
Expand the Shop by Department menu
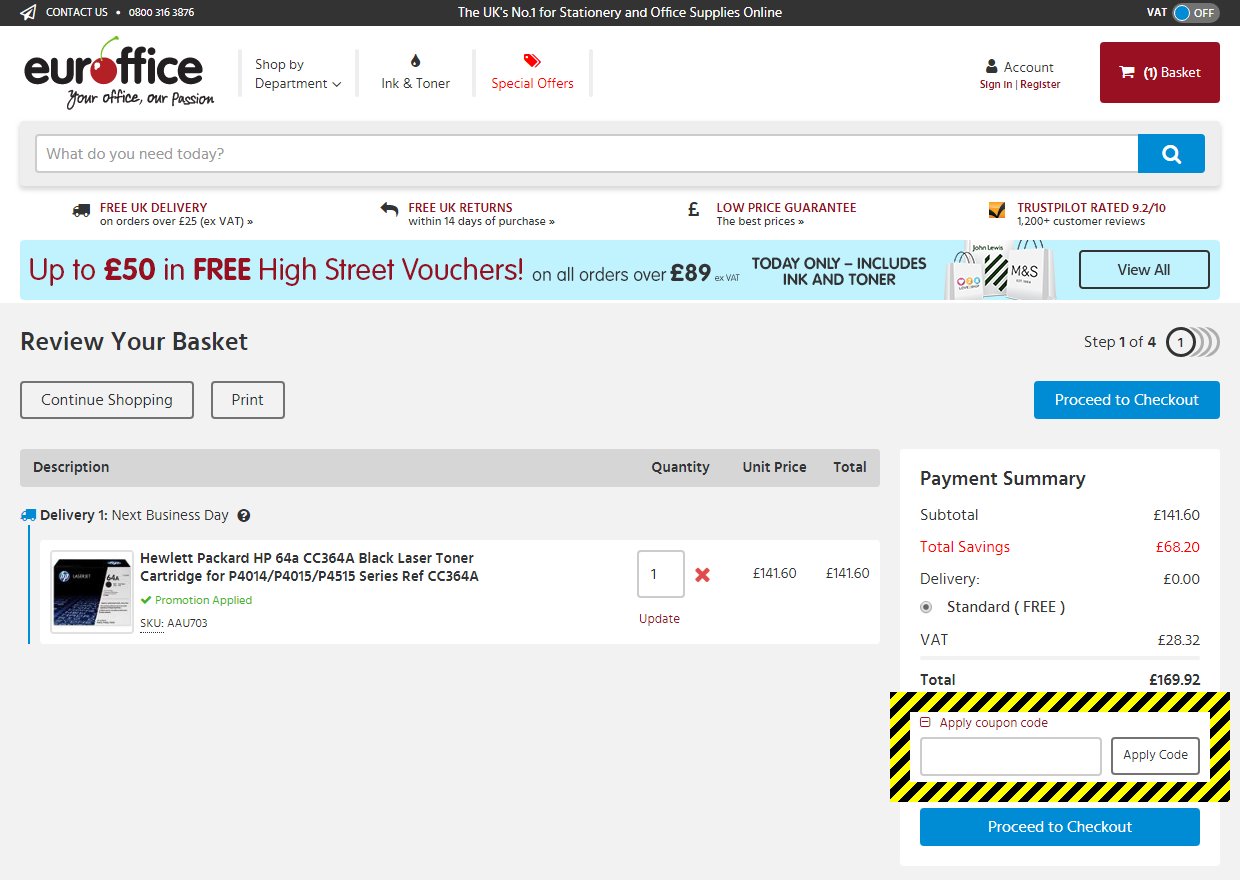[x=298, y=74]
